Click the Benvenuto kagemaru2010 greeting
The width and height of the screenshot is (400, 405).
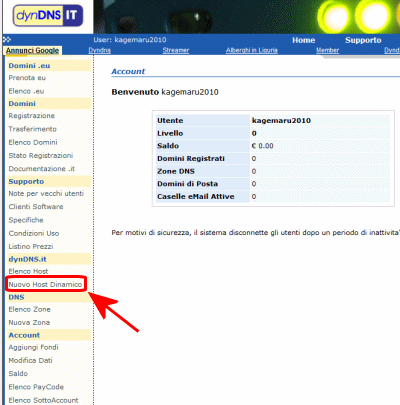(x=165, y=92)
